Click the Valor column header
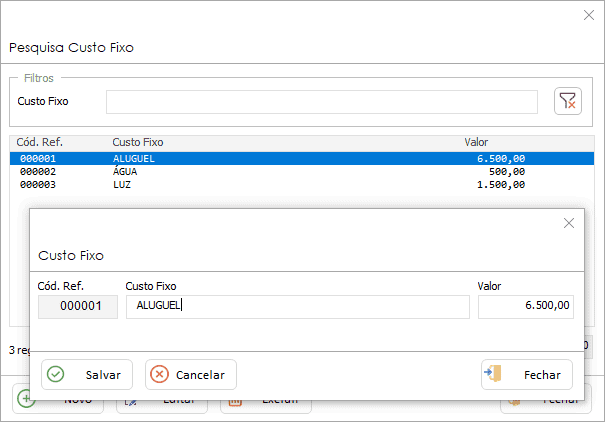This screenshot has width=605, height=422. [476, 142]
